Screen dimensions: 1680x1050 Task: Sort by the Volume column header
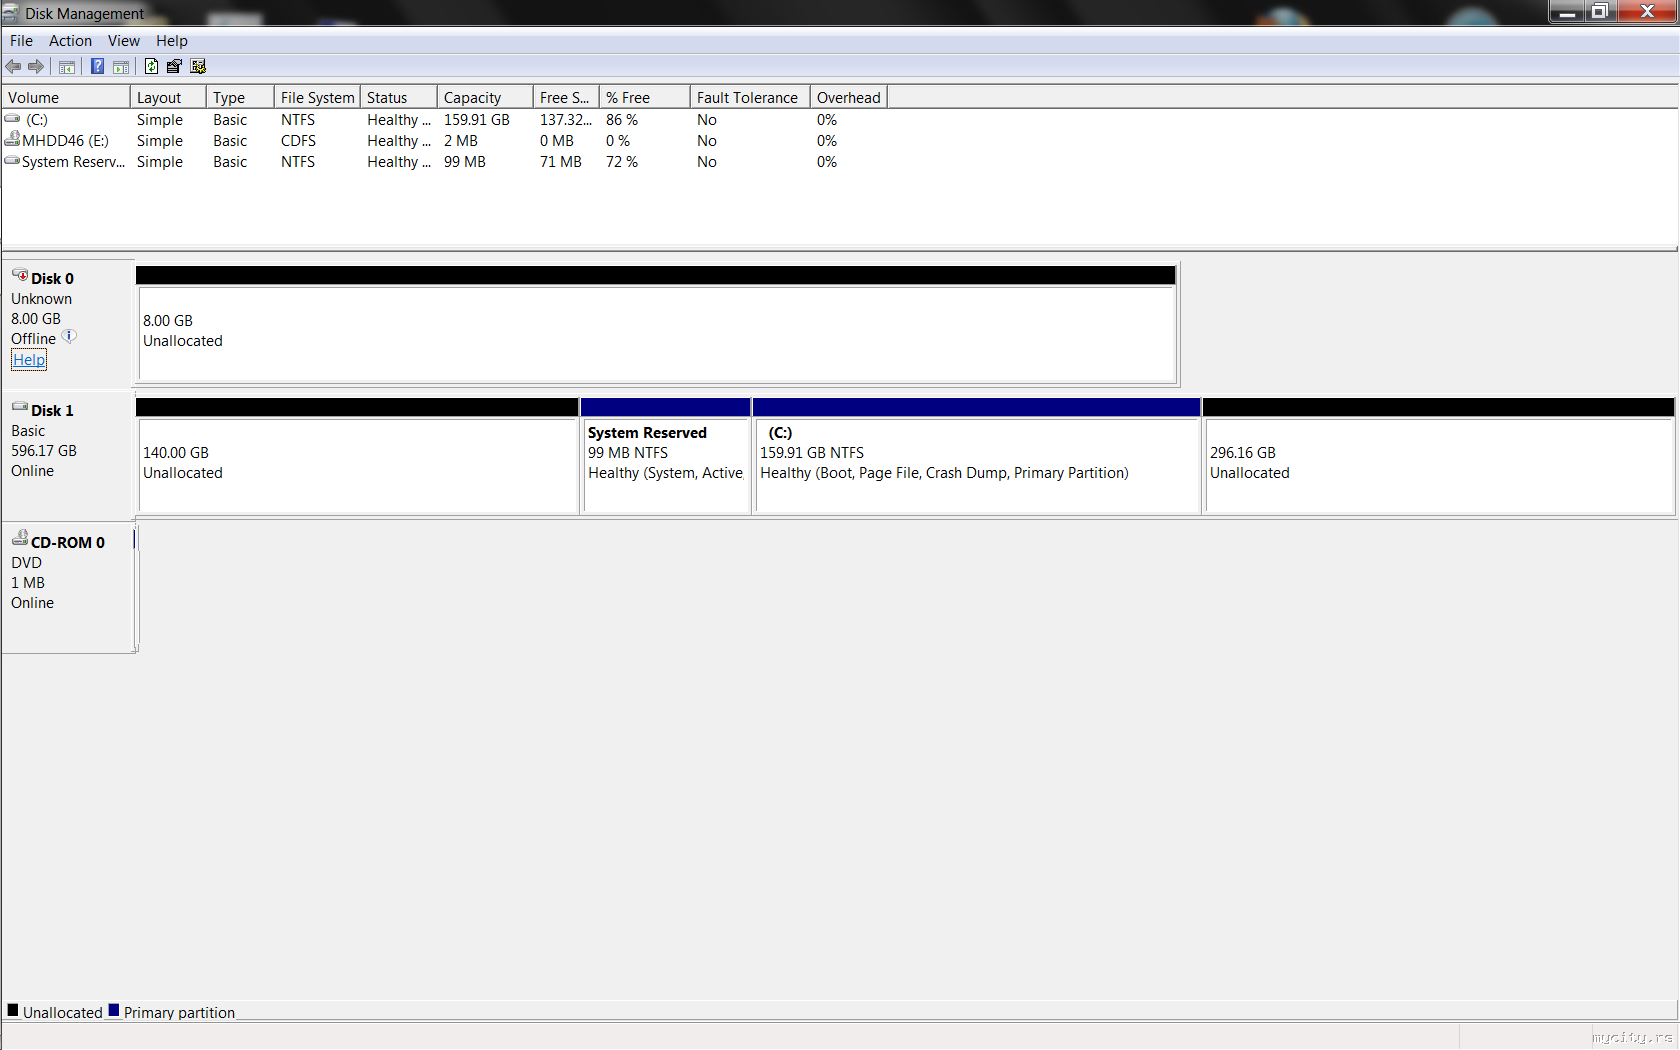point(66,97)
